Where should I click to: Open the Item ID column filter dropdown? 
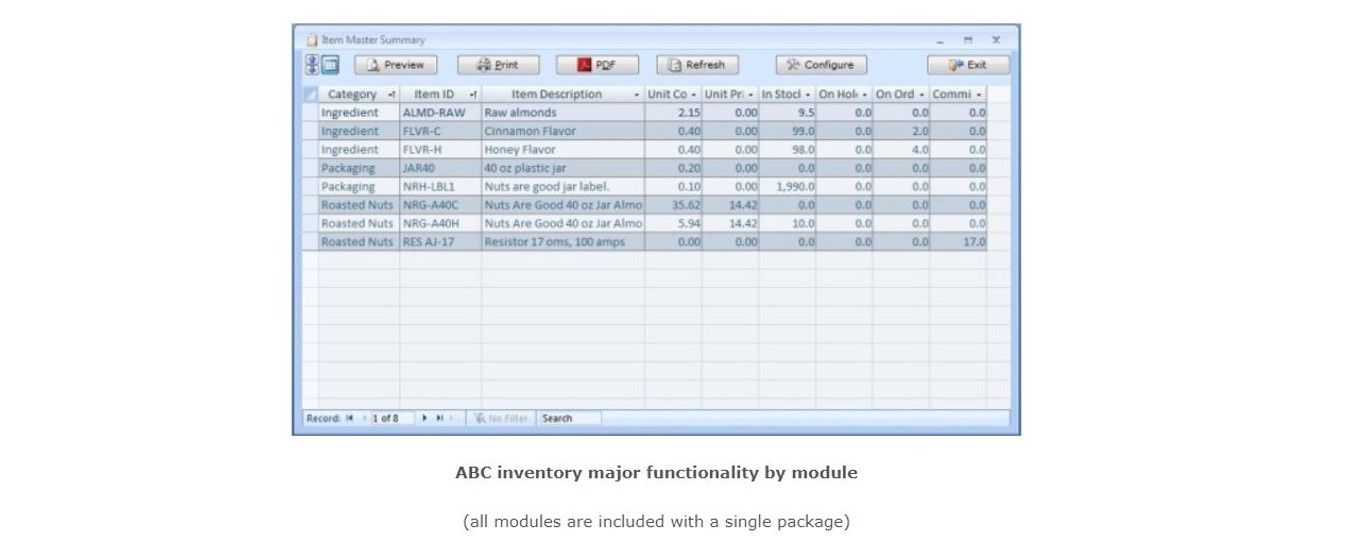point(473,94)
